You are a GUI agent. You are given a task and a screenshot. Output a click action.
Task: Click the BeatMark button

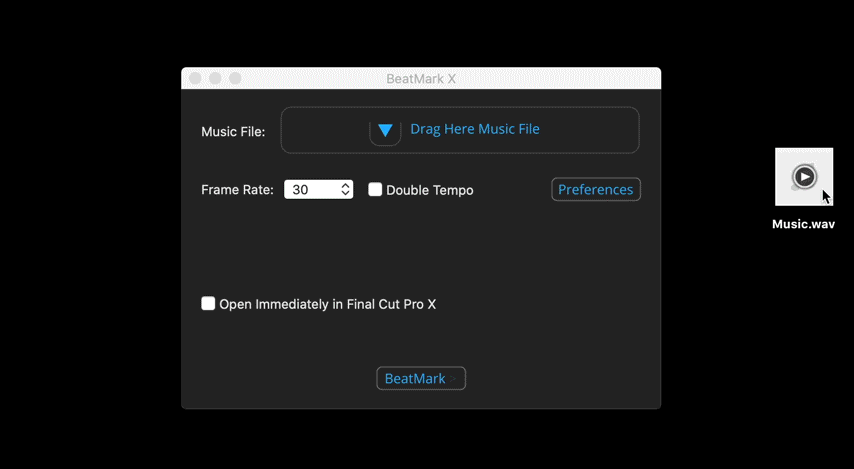421,379
